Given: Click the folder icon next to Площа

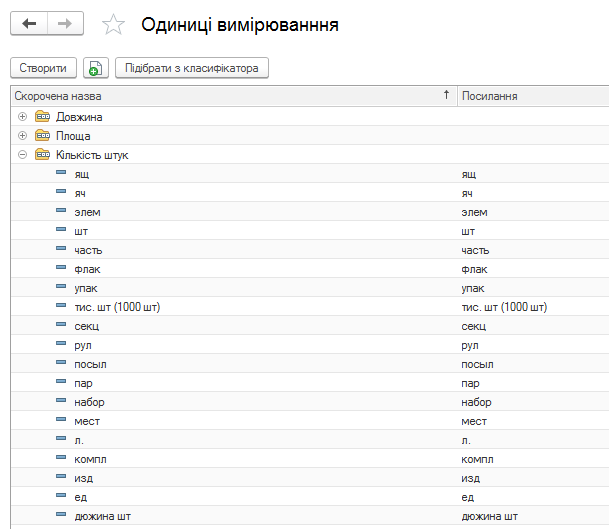Looking at the screenshot, I should (42, 136).
